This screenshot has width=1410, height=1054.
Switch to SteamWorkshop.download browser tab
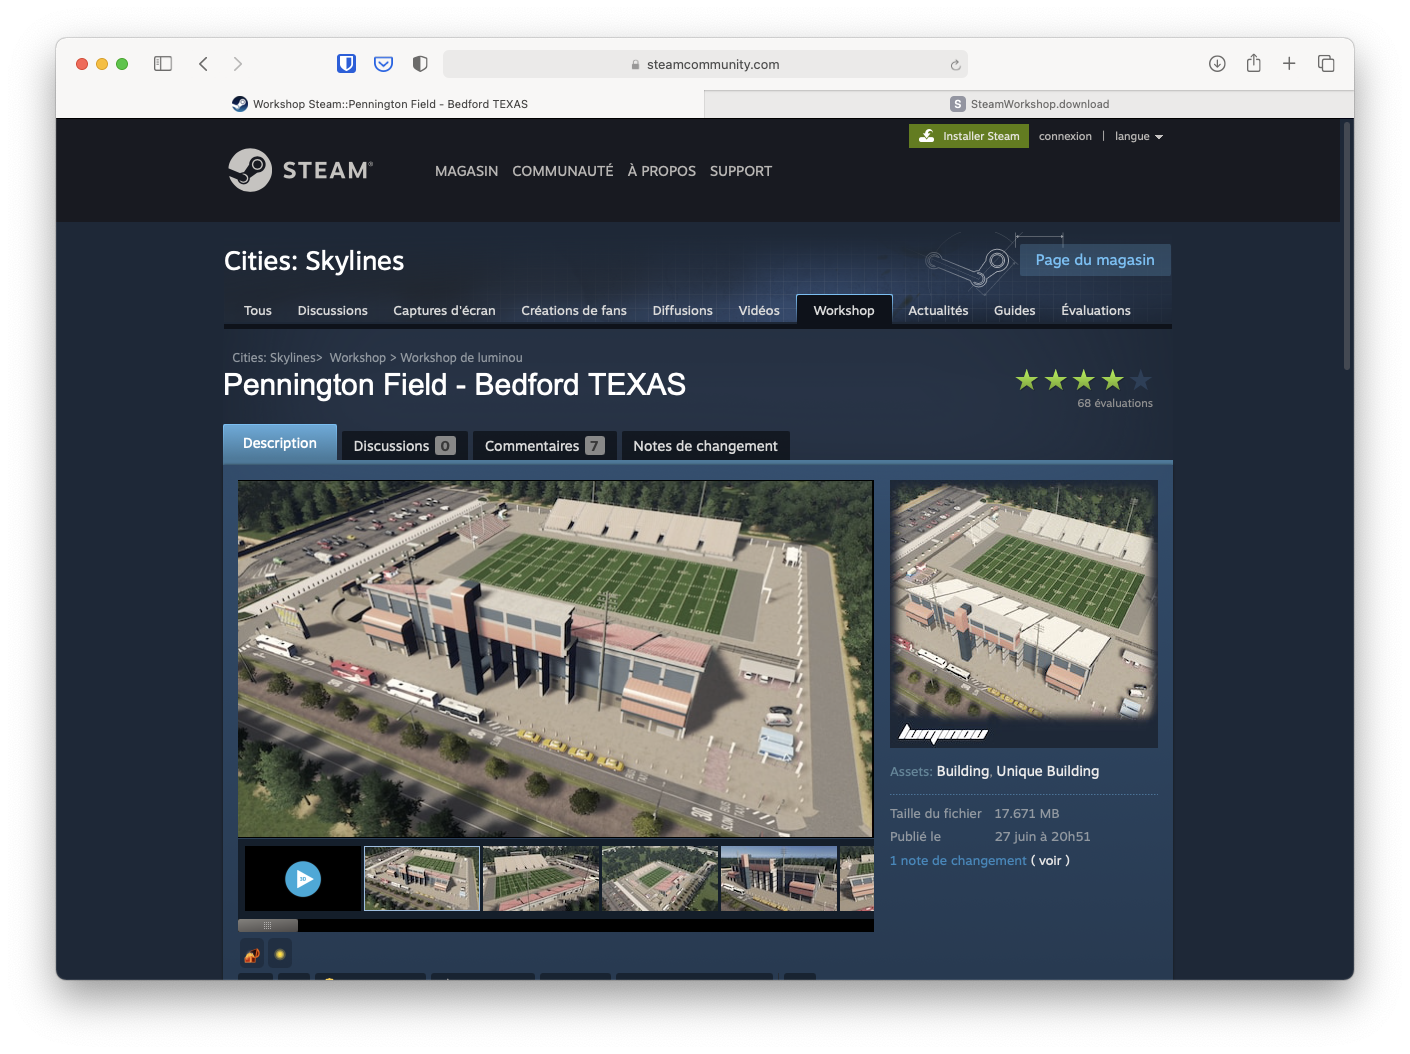pos(1029,104)
